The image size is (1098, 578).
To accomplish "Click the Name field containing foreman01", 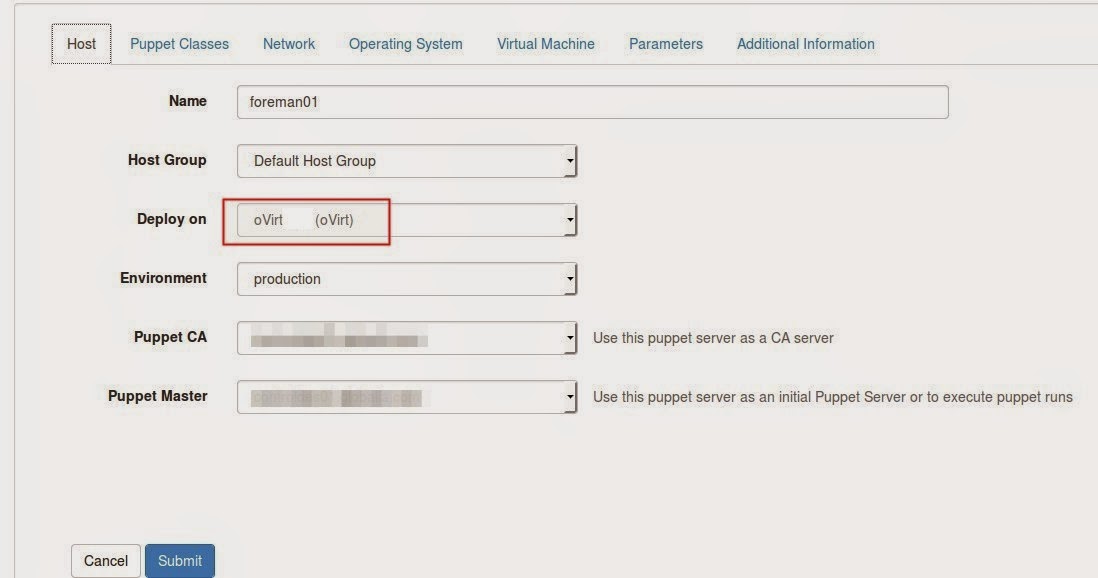I will point(592,102).
